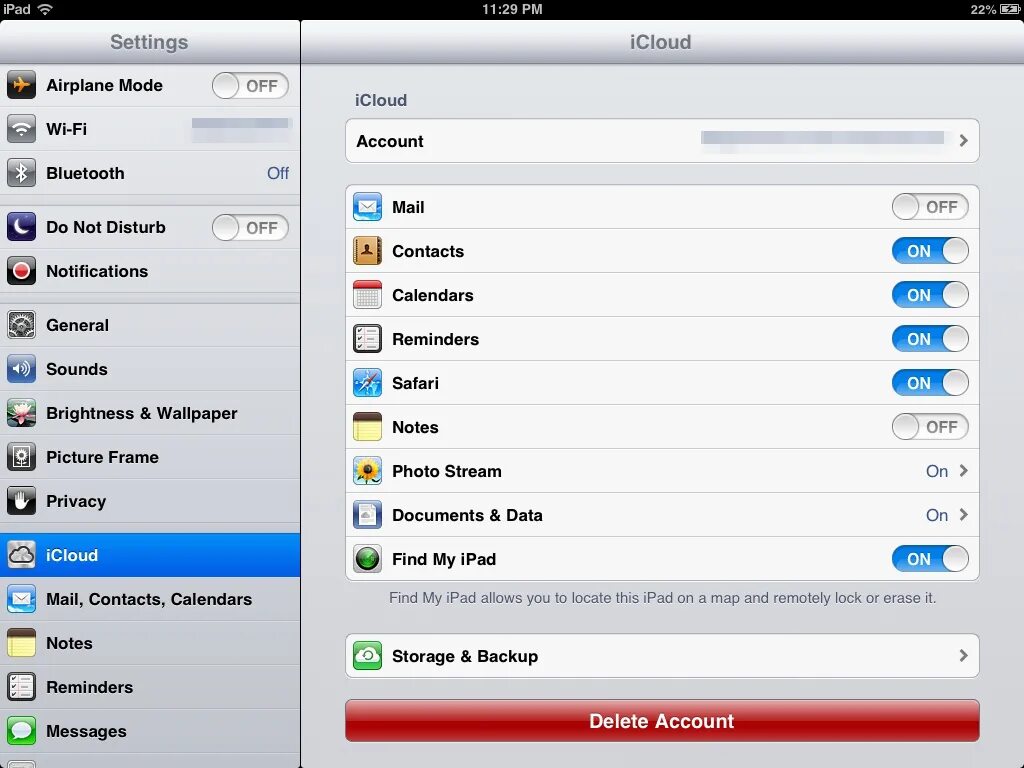Screen dimensions: 1024x768
Task: Tap the Bluetooth icon in sidebar
Action: (x=22, y=173)
